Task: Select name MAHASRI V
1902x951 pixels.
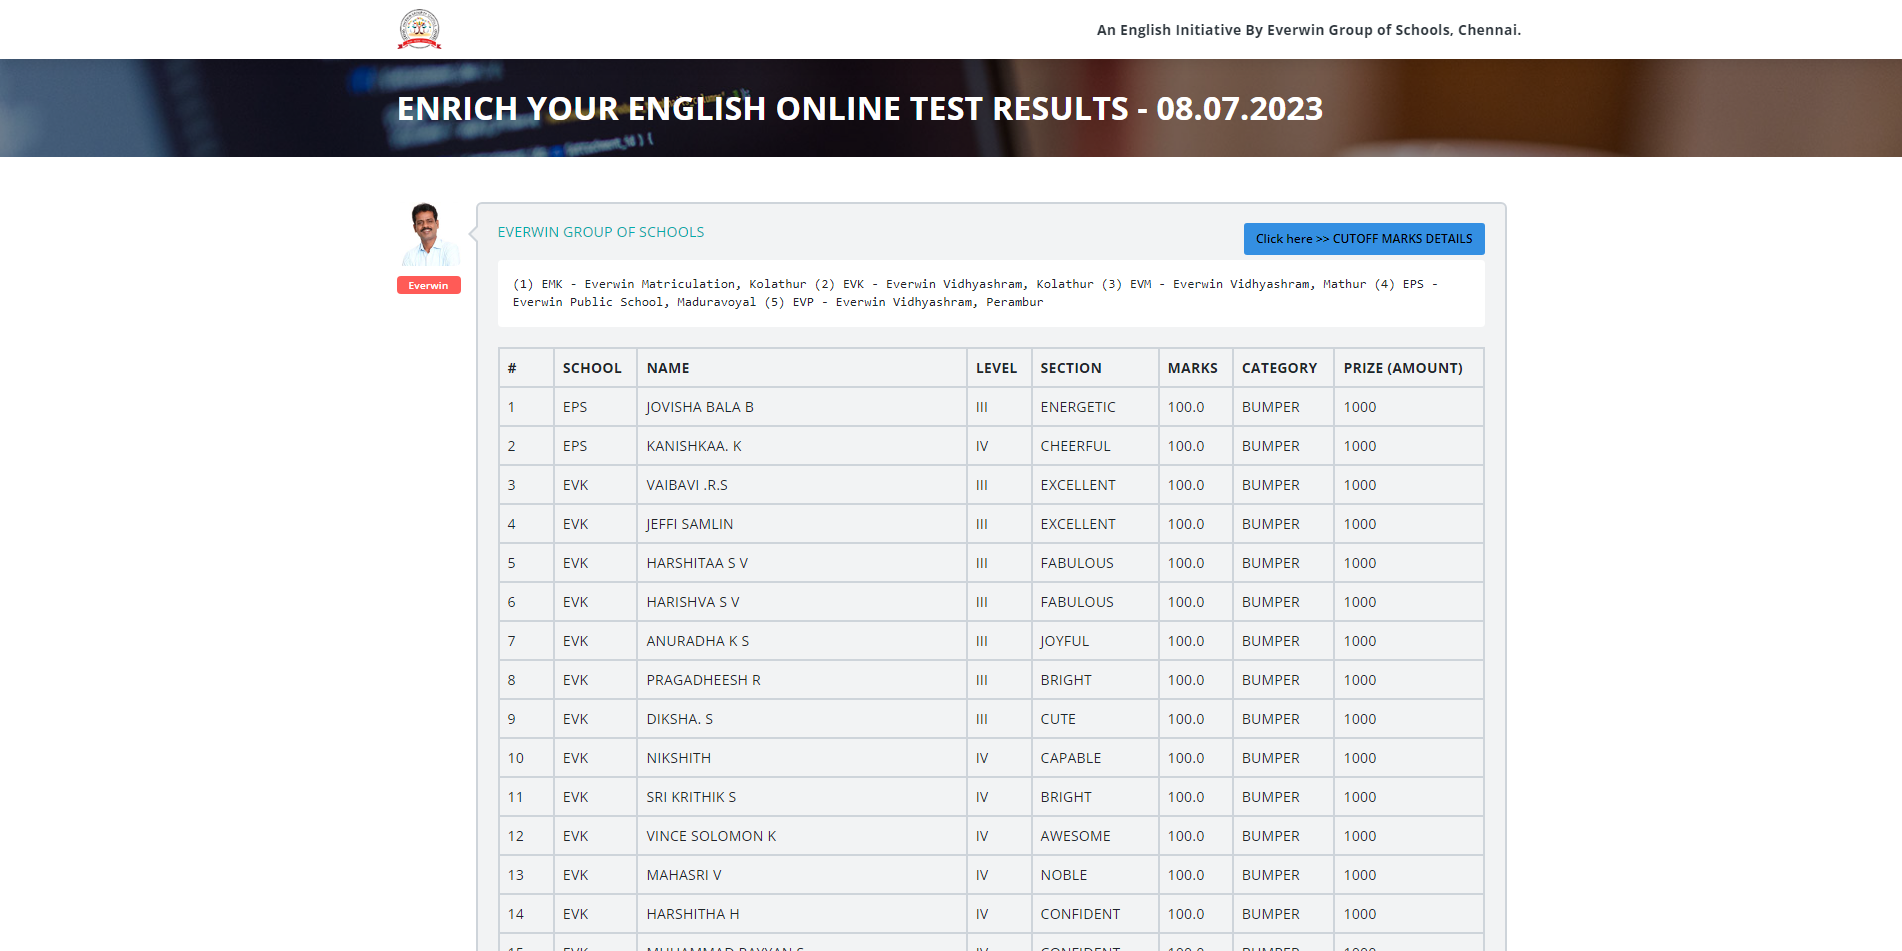Action: (x=684, y=875)
